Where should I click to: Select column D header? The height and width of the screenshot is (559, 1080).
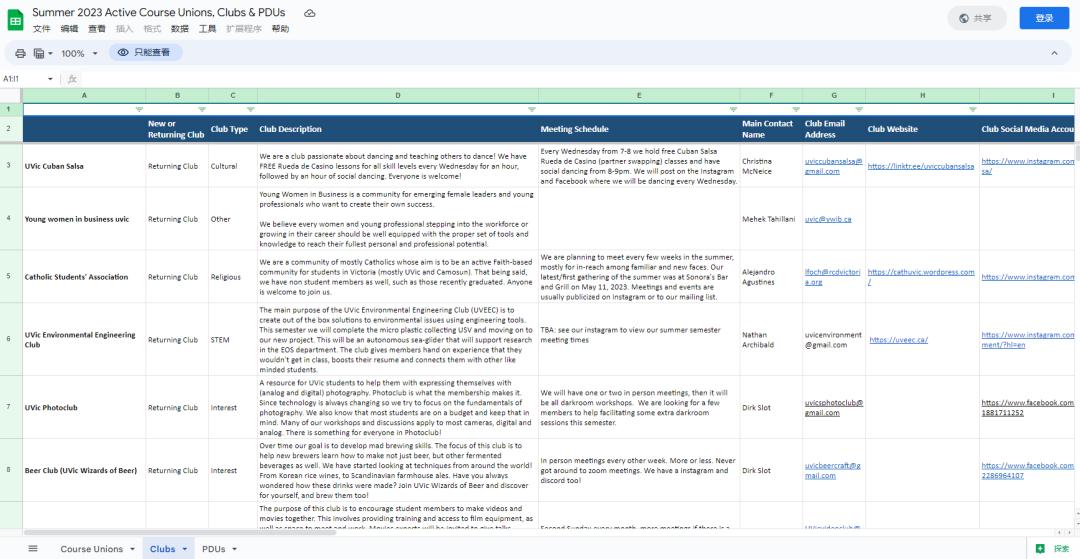(397, 96)
